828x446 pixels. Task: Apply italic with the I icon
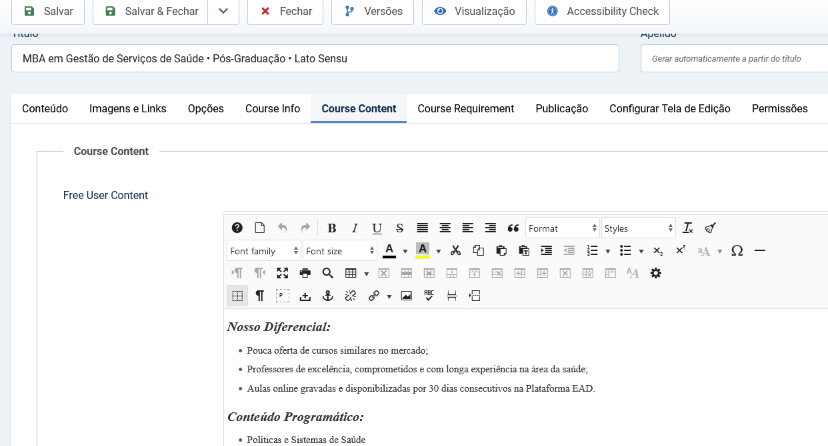pyautogui.click(x=354, y=228)
